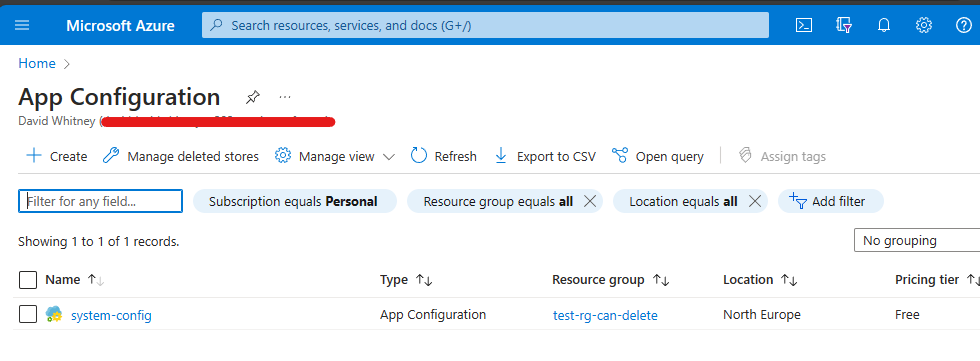Open the system-config store
Image resolution: width=980 pixels, height=361 pixels.
click(111, 315)
